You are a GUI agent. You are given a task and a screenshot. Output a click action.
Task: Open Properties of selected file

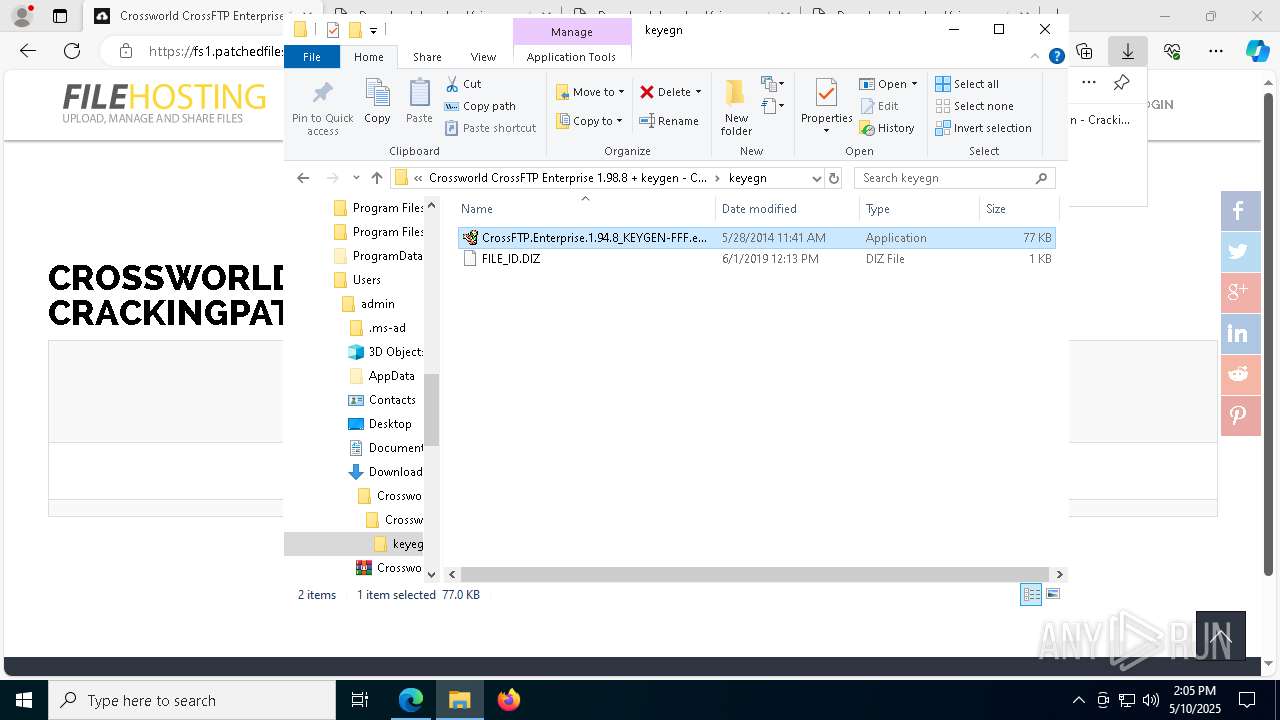click(826, 108)
